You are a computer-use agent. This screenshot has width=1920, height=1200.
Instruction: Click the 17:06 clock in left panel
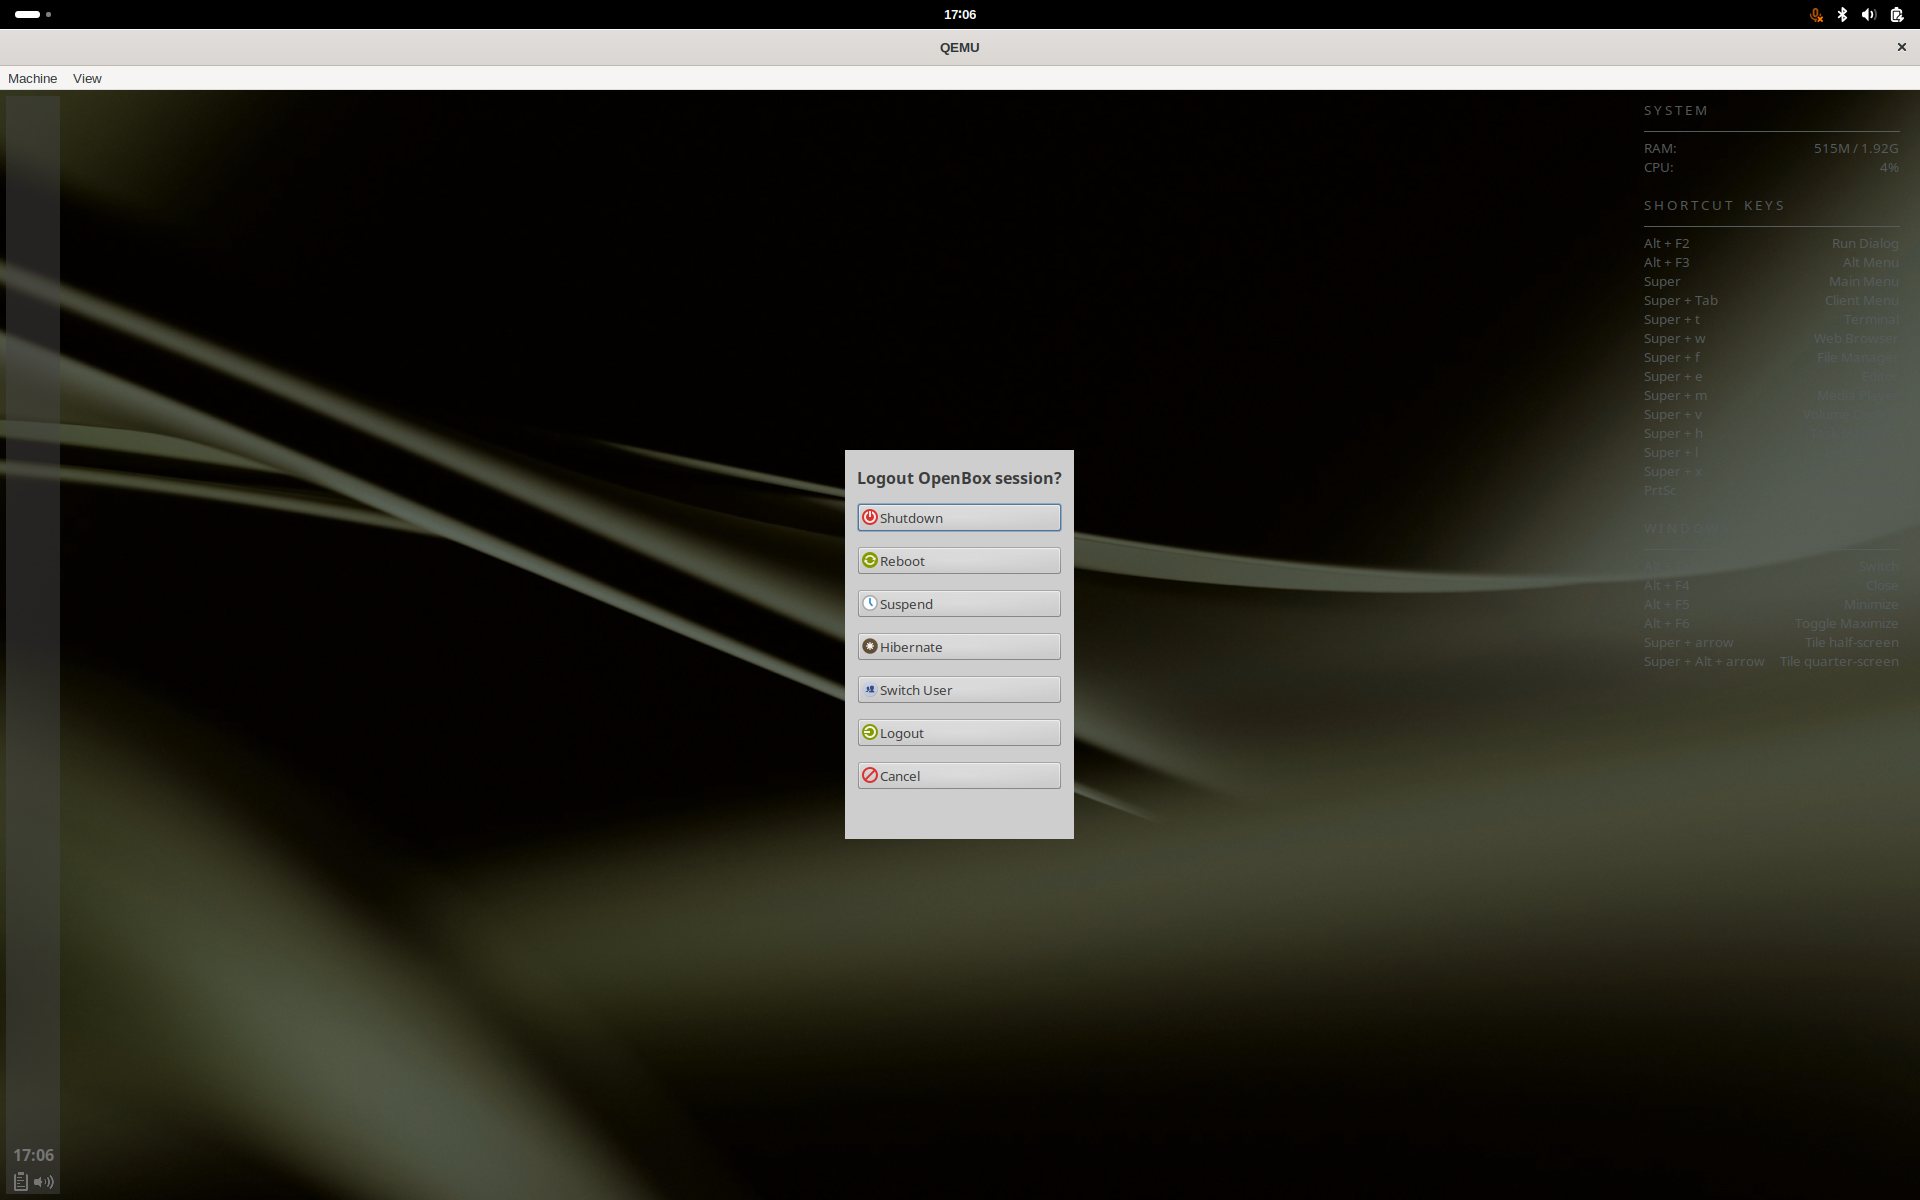(x=33, y=1155)
